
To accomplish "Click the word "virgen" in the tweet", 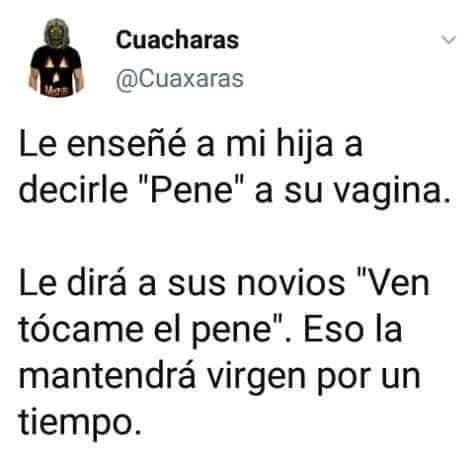I will coord(256,379).
